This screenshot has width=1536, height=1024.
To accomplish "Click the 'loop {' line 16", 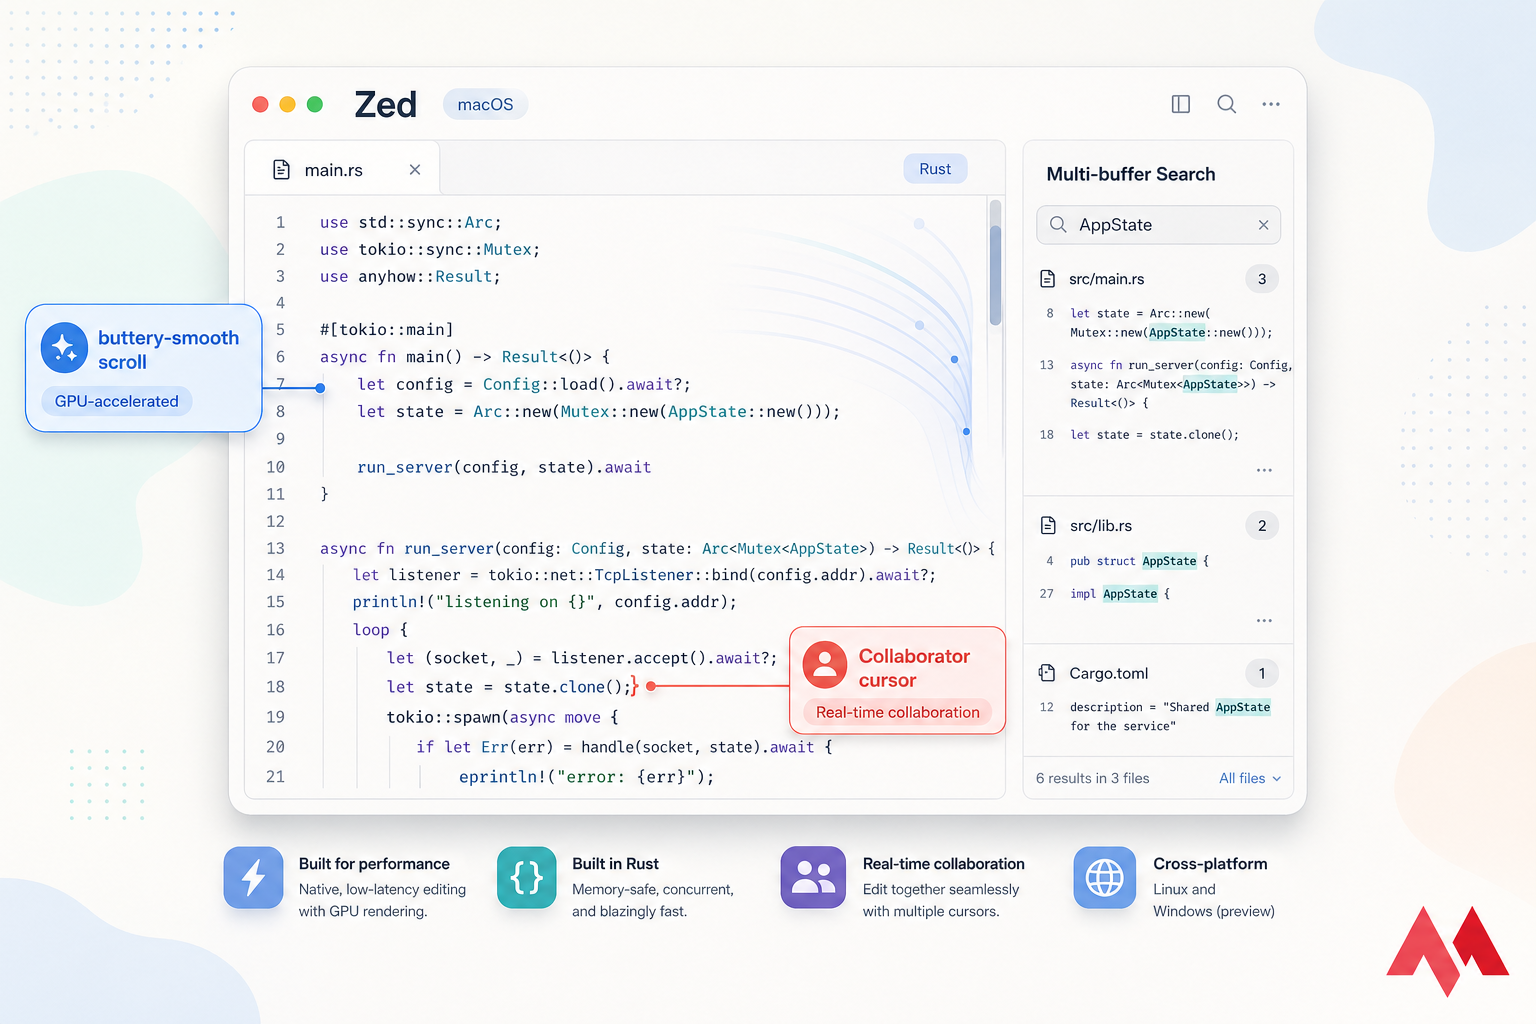I will point(380,630).
